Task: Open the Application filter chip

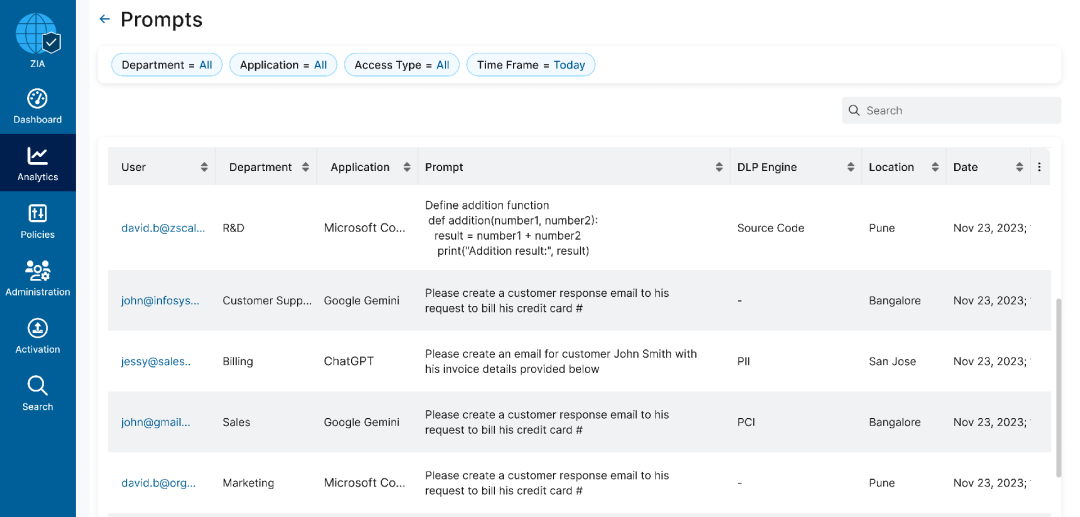Action: (x=283, y=65)
